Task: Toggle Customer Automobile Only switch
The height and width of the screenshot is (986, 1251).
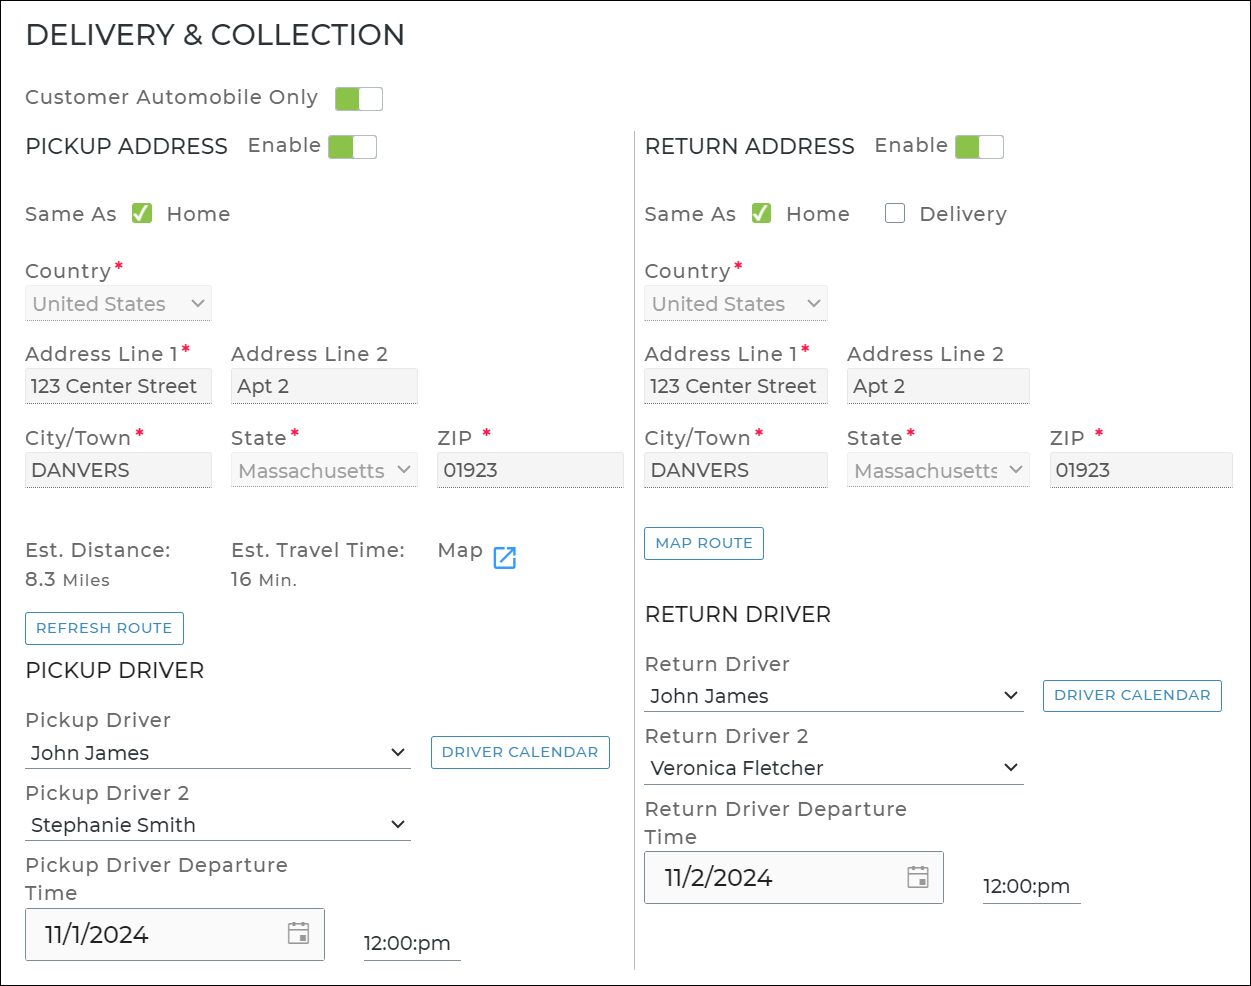Action: pos(359,98)
